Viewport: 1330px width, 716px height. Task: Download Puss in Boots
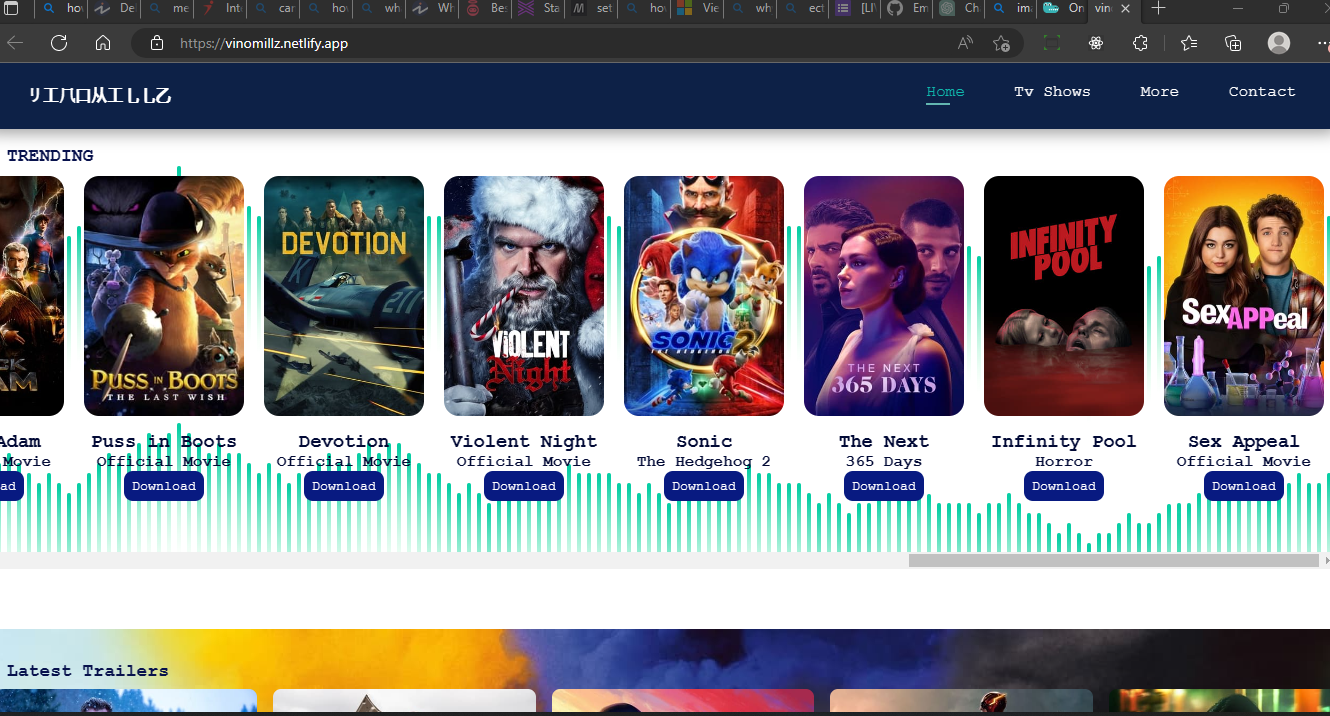[164, 486]
